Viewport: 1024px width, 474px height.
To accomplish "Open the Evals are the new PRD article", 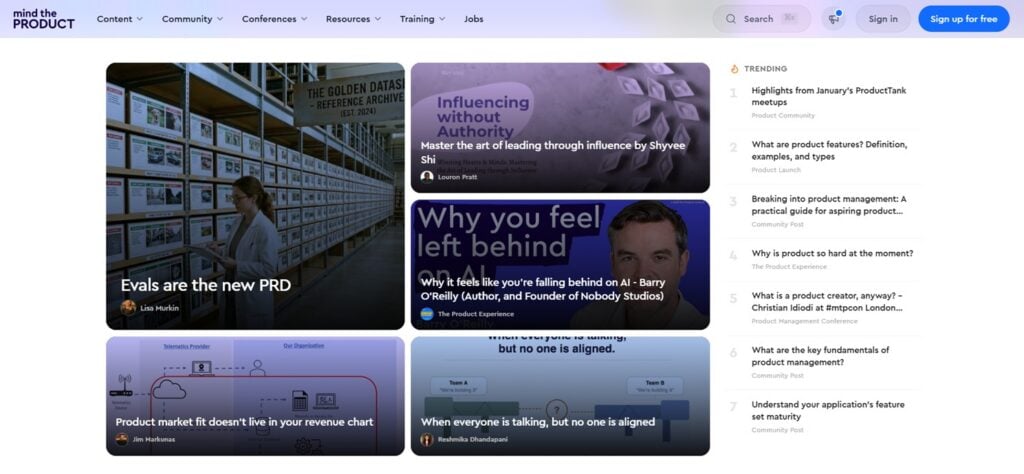I will (206, 285).
